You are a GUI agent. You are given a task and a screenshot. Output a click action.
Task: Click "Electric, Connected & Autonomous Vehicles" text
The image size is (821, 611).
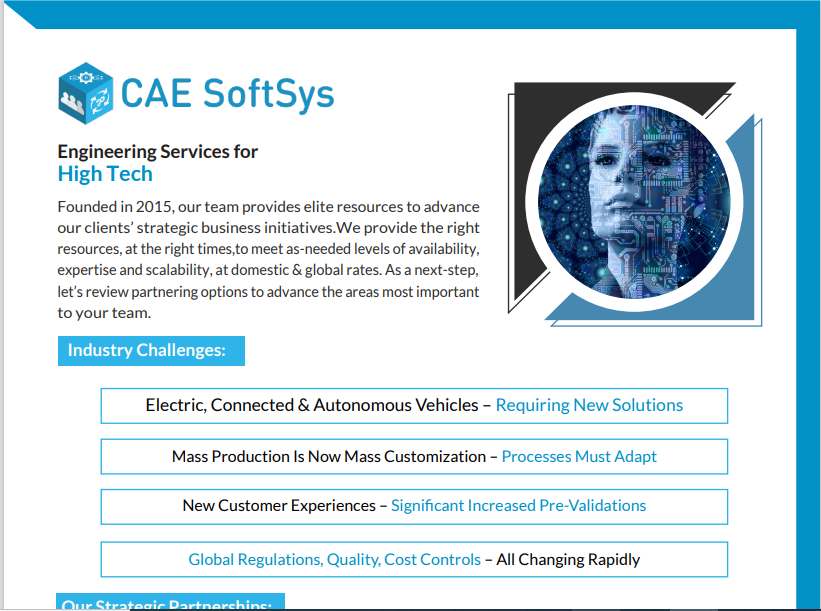pos(312,405)
